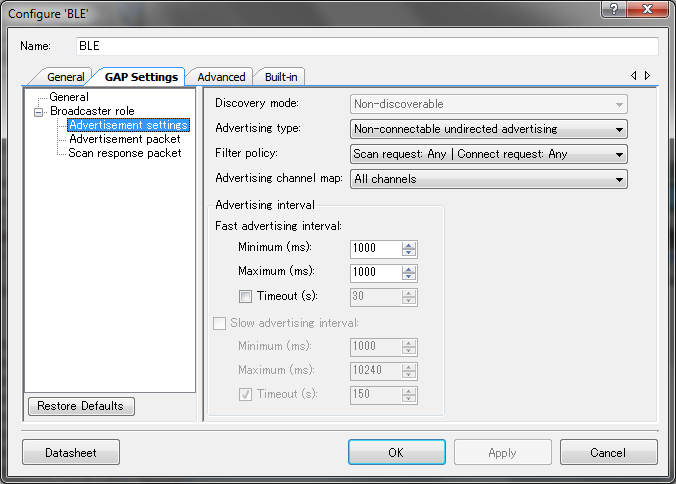676x484 pixels.
Task: Enable Slow advertising interval checkbox
Action: point(219,323)
